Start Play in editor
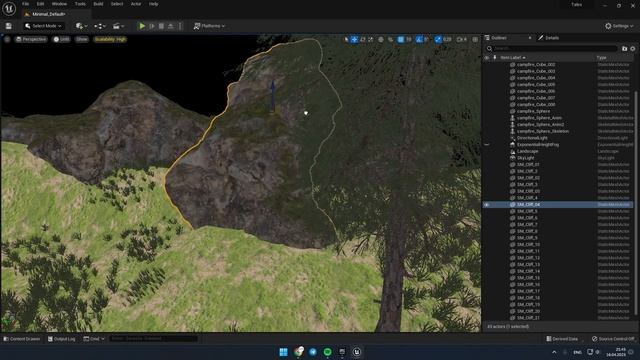 tap(142, 26)
